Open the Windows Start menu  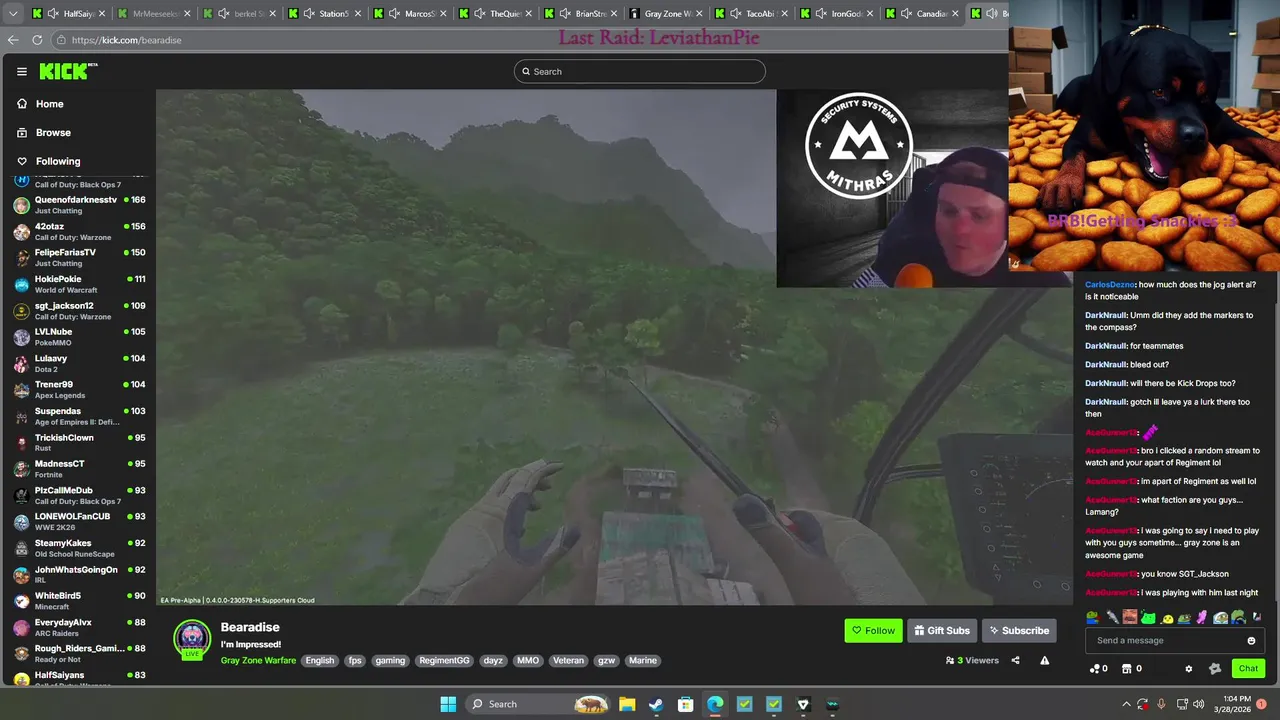tap(448, 704)
